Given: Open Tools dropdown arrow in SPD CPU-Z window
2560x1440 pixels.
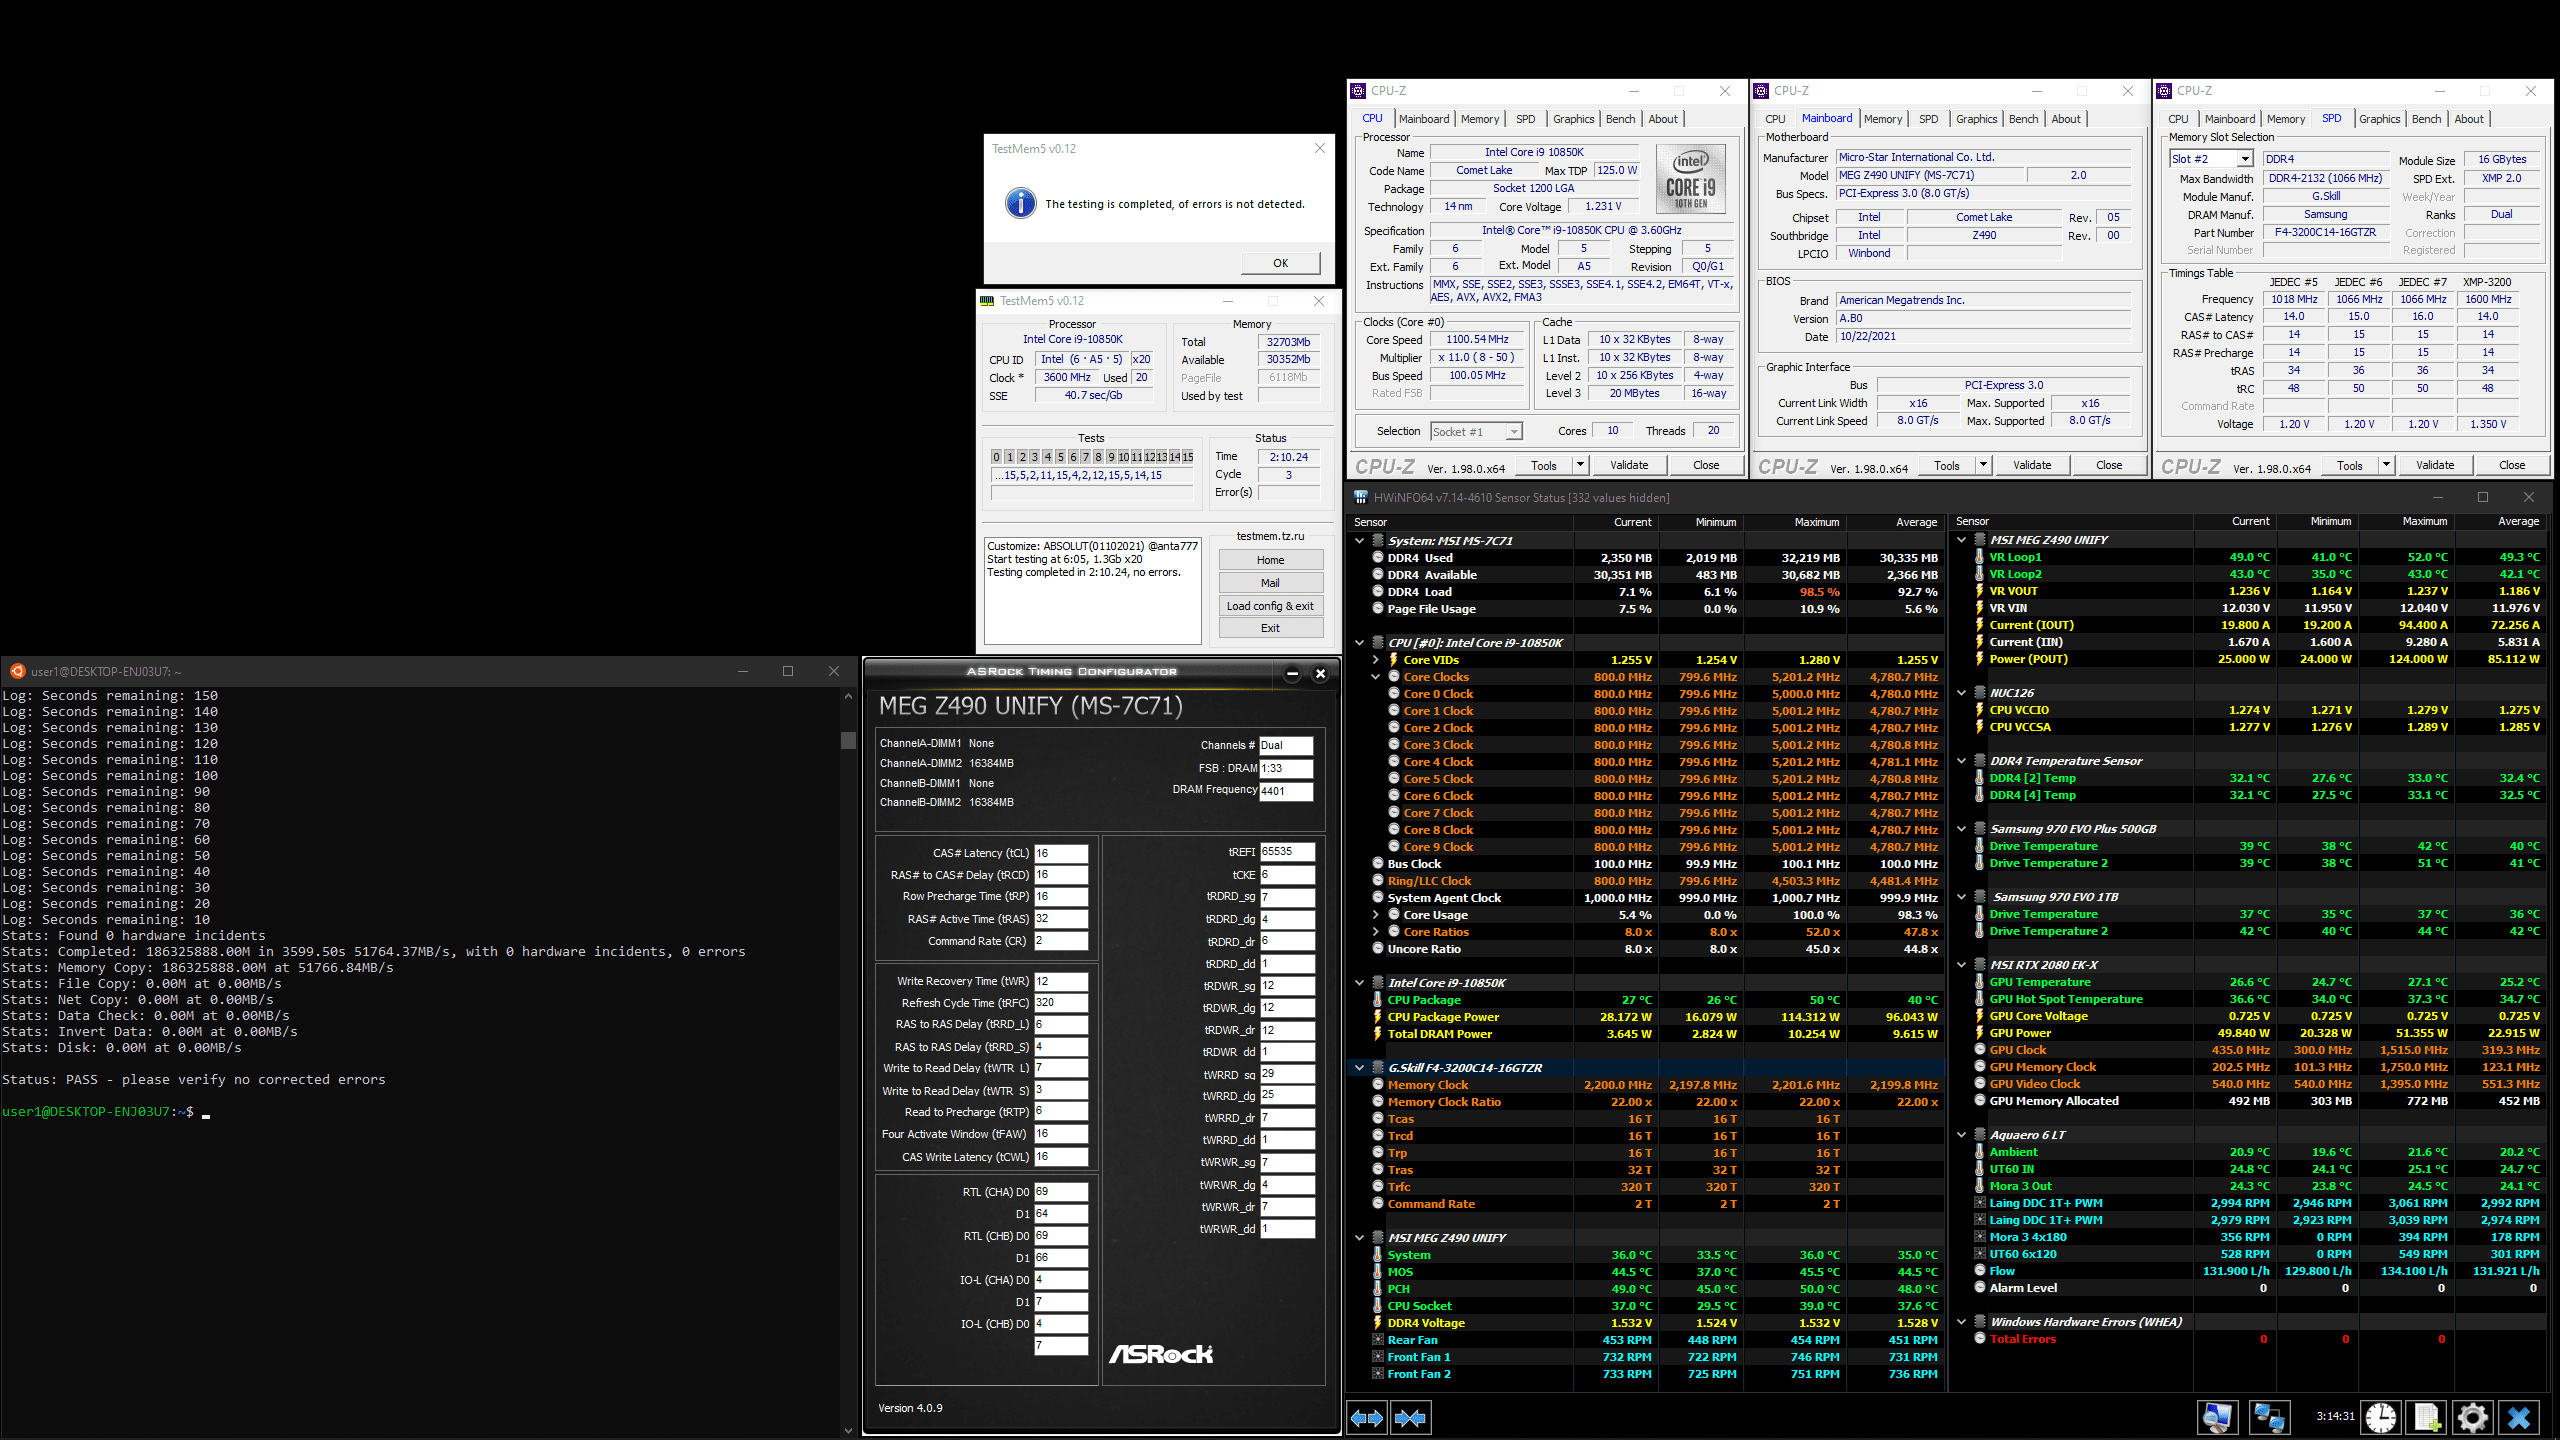Looking at the screenshot, I should tap(2386, 465).
